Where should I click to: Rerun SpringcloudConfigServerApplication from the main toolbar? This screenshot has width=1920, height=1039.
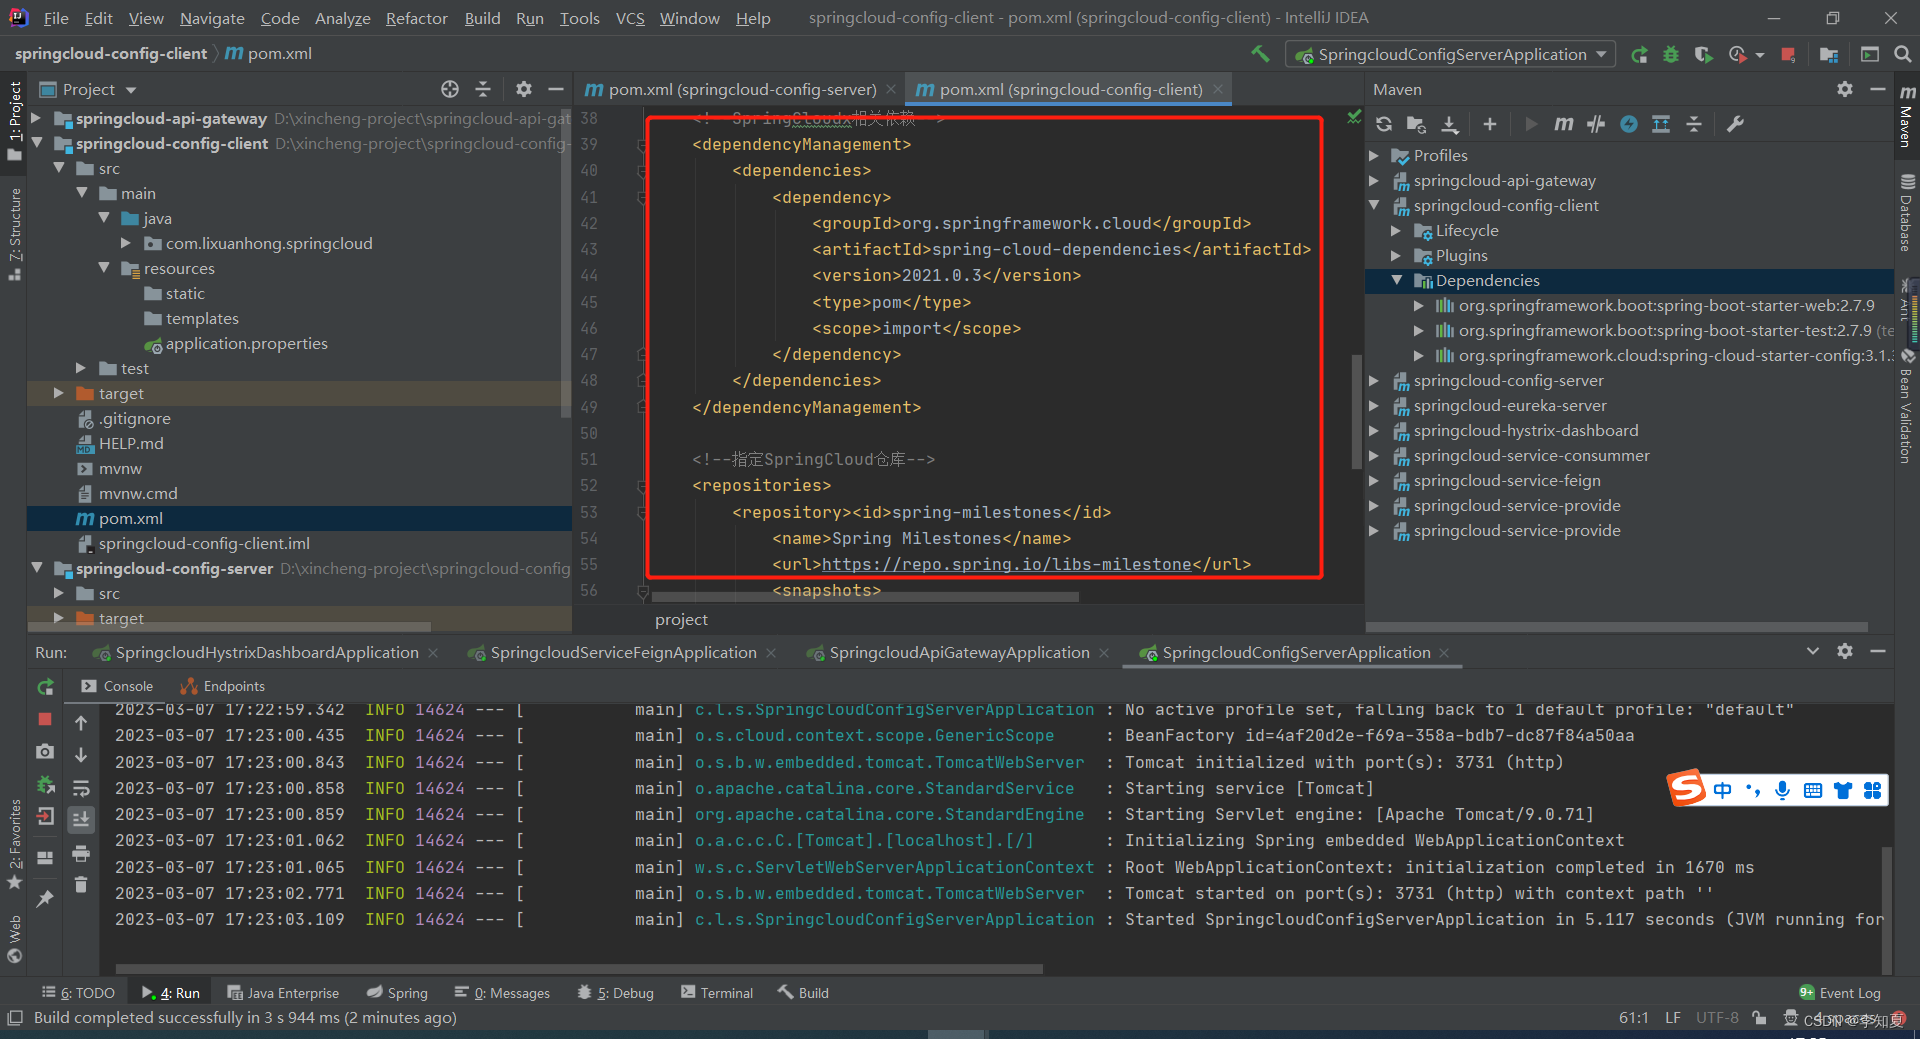pyautogui.click(x=1639, y=54)
